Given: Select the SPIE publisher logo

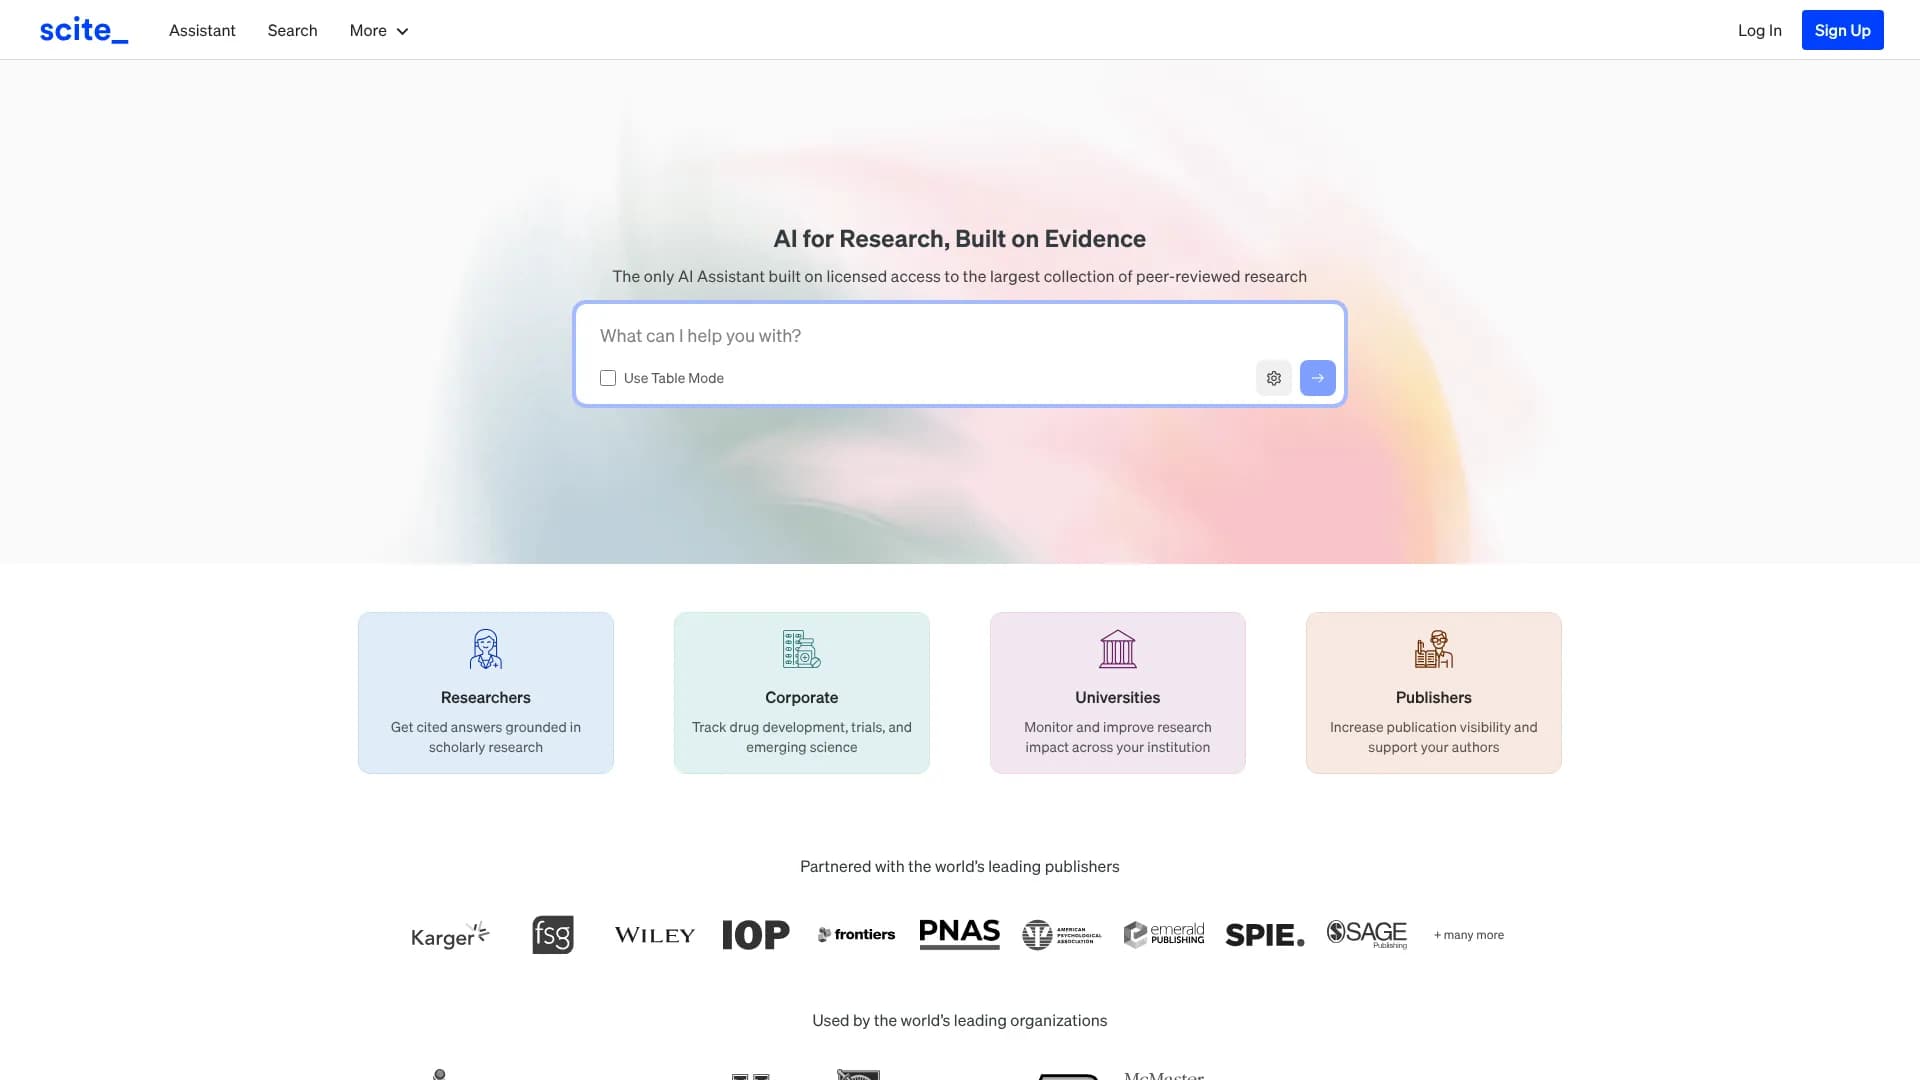Looking at the screenshot, I should pos(1264,934).
